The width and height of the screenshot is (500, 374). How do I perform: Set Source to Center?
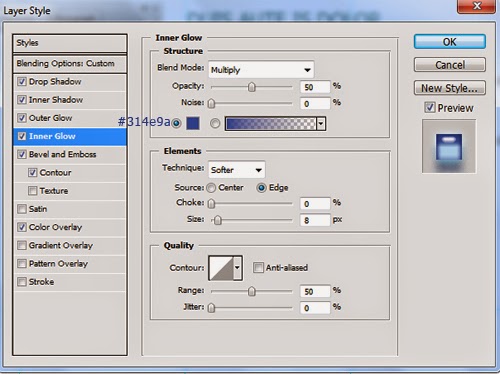click(211, 188)
